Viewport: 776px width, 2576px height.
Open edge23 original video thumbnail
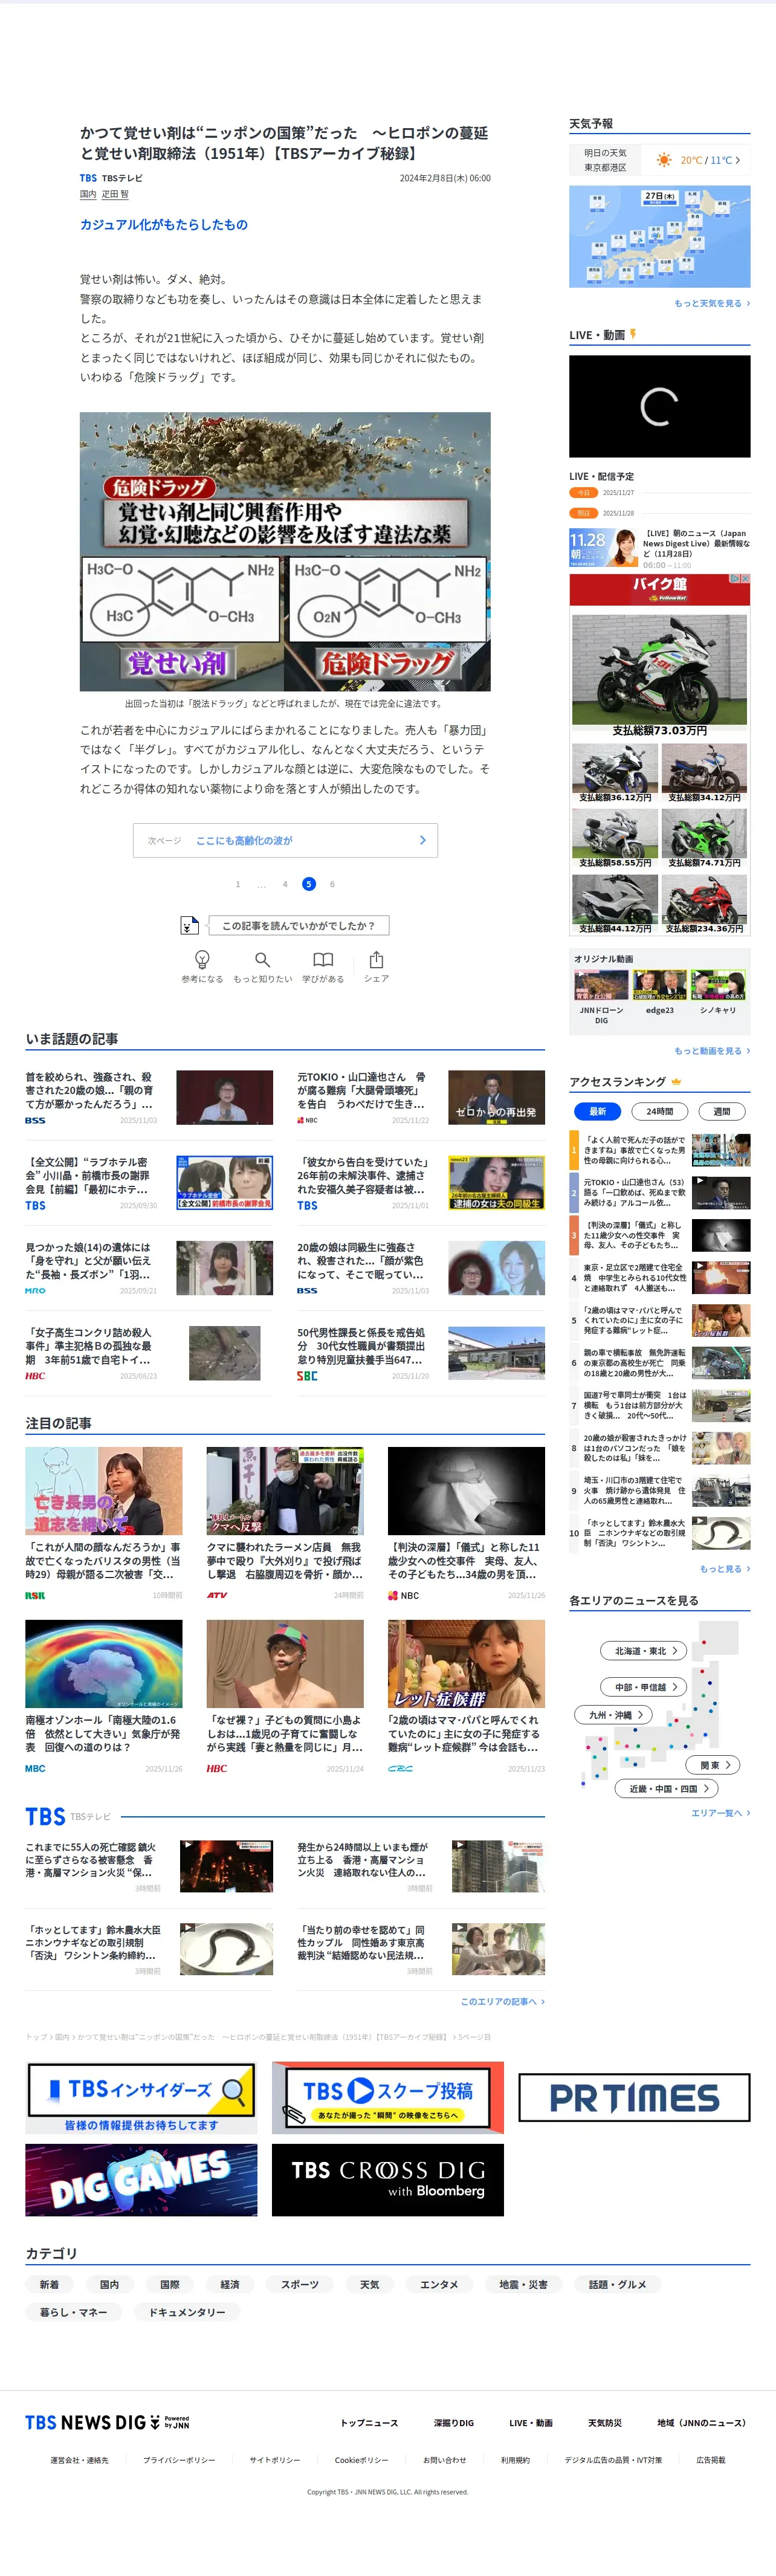point(660,985)
